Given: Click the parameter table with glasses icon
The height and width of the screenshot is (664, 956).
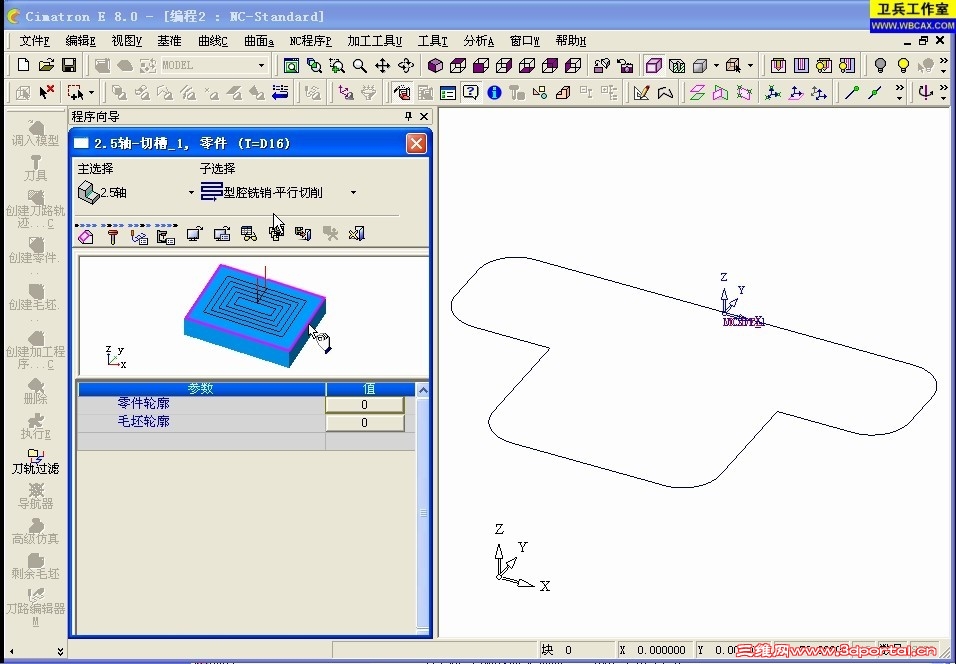Looking at the screenshot, I should pos(249,234).
